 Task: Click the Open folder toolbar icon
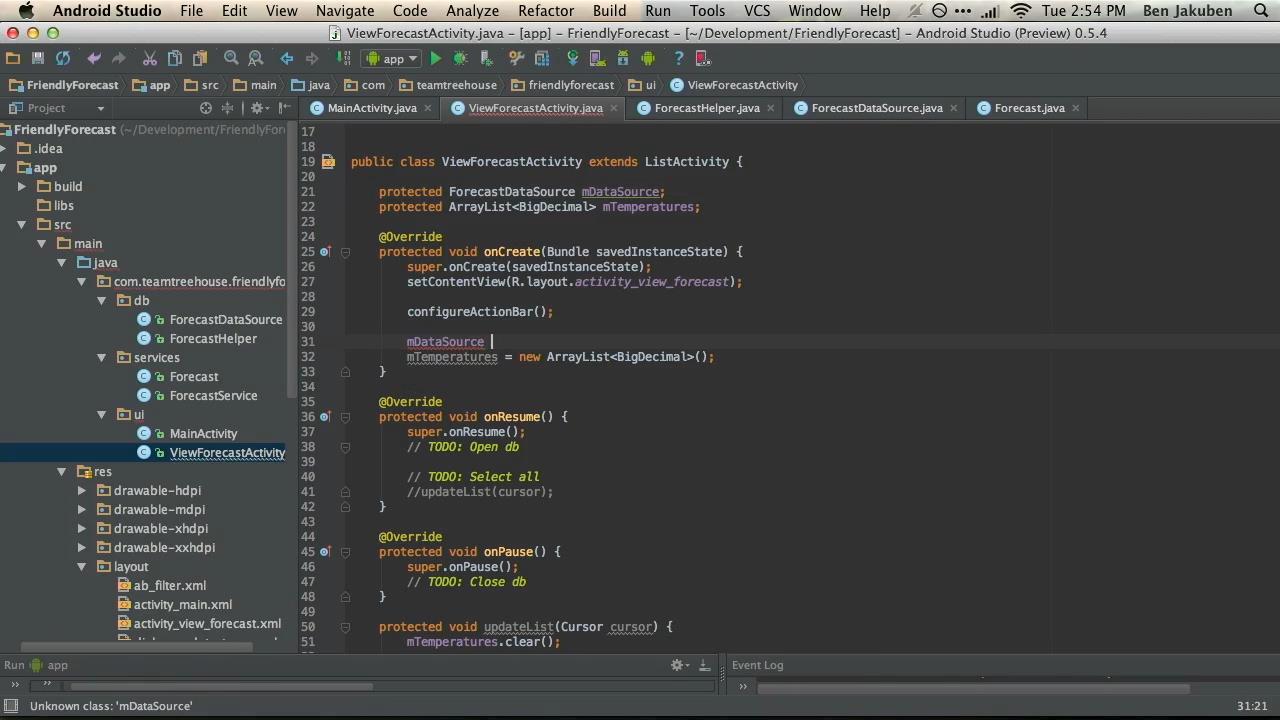coord(13,59)
